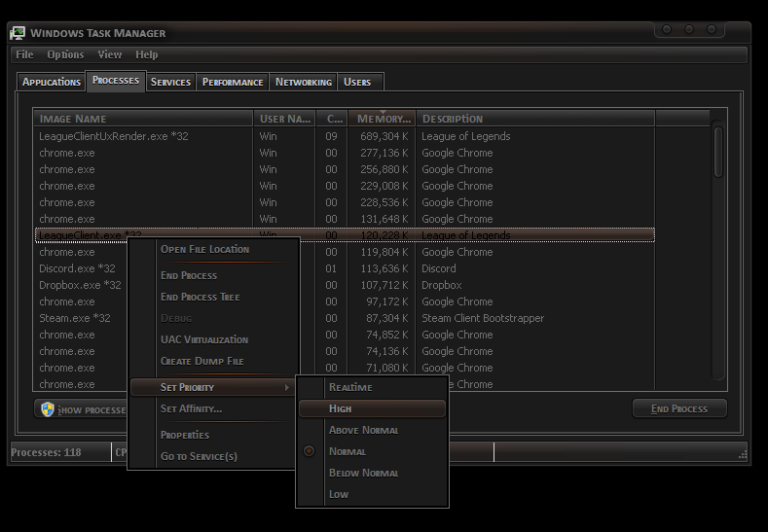768x532 pixels.
Task: Click the End Process button
Action: tap(679, 409)
